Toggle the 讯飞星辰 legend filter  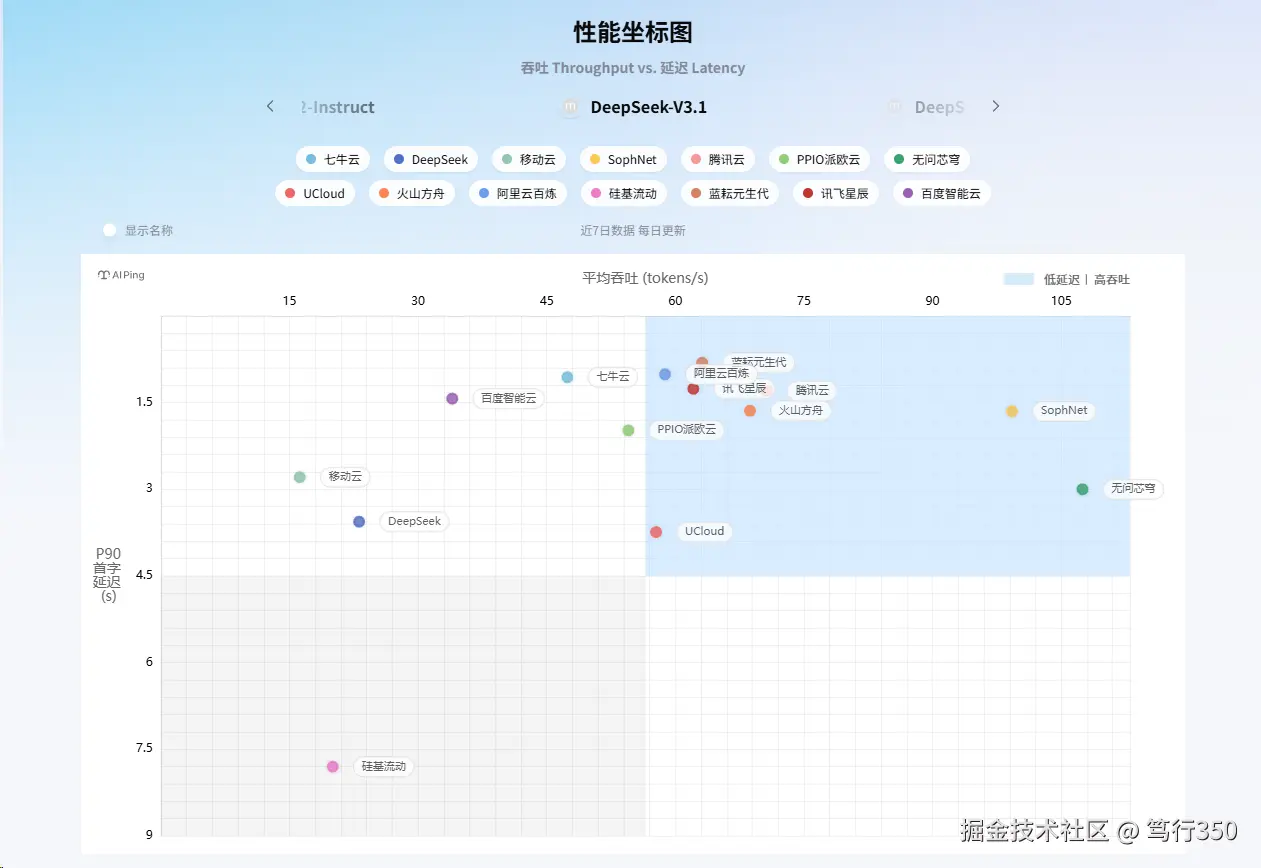click(x=836, y=193)
